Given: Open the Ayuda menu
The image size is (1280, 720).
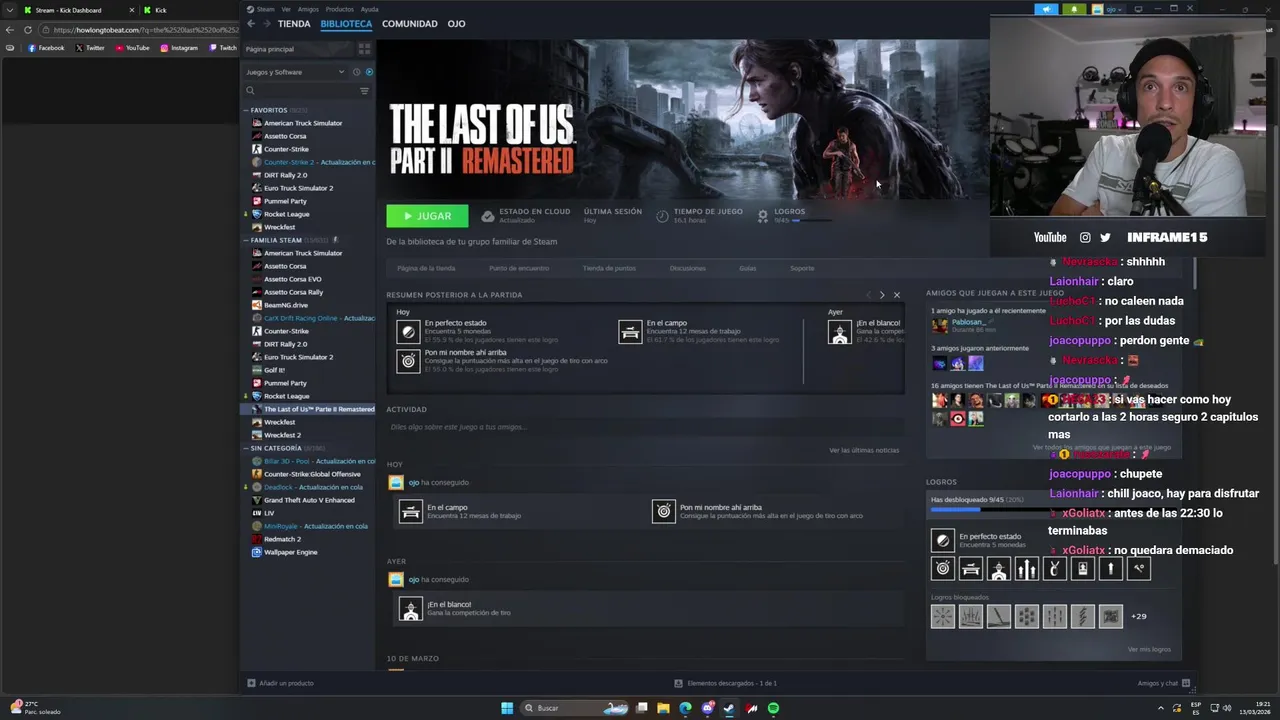Looking at the screenshot, I should 369,9.
